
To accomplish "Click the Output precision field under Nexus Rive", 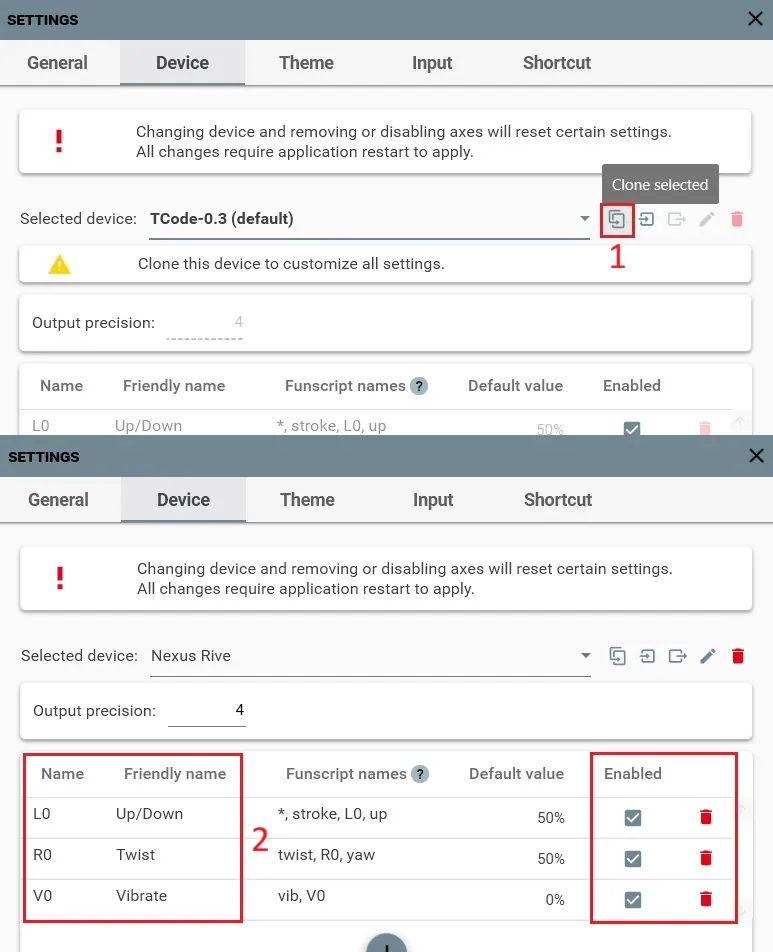I will point(206,710).
